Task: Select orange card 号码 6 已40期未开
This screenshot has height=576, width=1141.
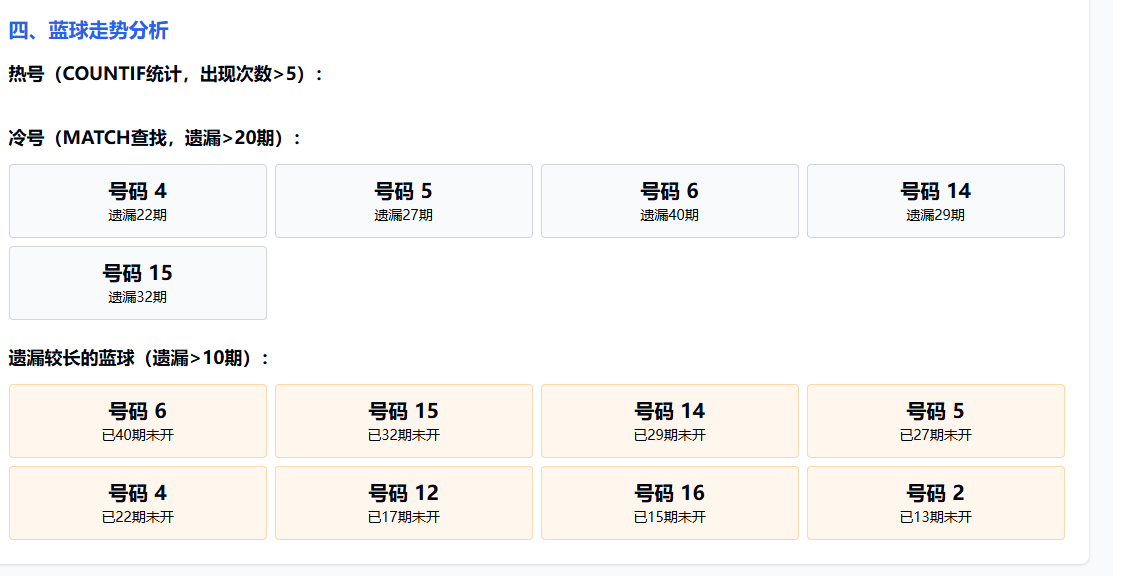Action: click(x=138, y=420)
